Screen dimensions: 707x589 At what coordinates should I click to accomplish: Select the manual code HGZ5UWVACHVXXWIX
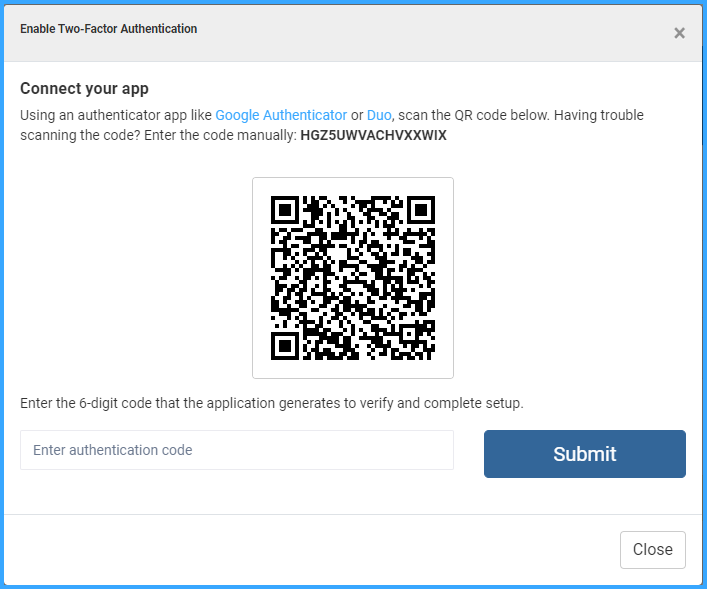pyautogui.click(x=373, y=135)
